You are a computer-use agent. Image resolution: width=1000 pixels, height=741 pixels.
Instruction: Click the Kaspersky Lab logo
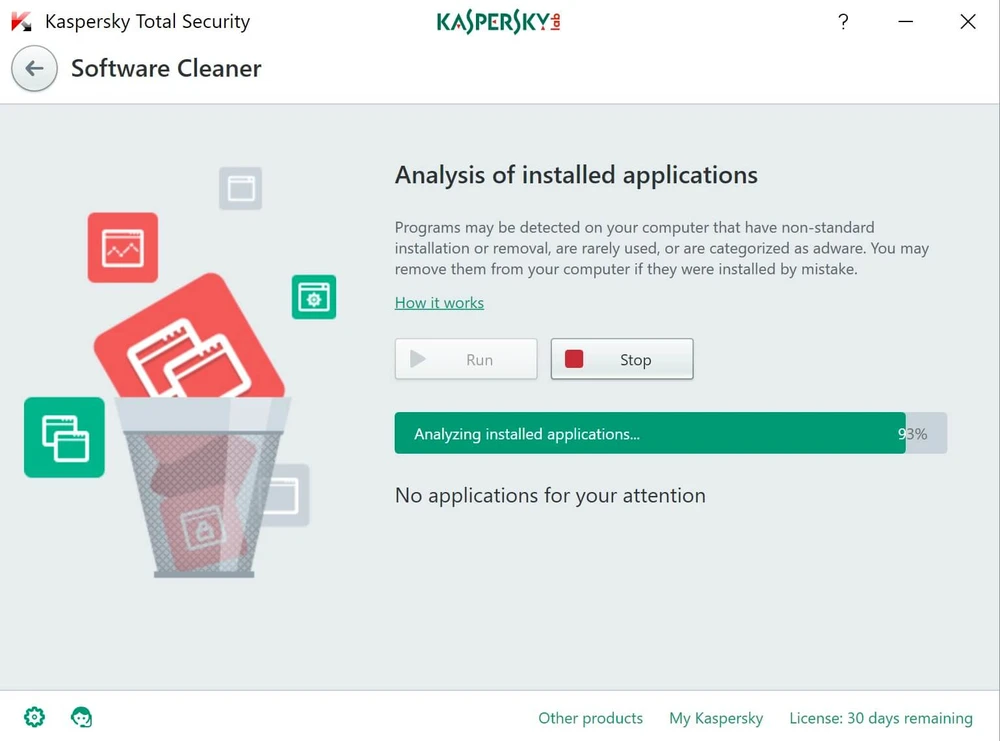coord(497,21)
